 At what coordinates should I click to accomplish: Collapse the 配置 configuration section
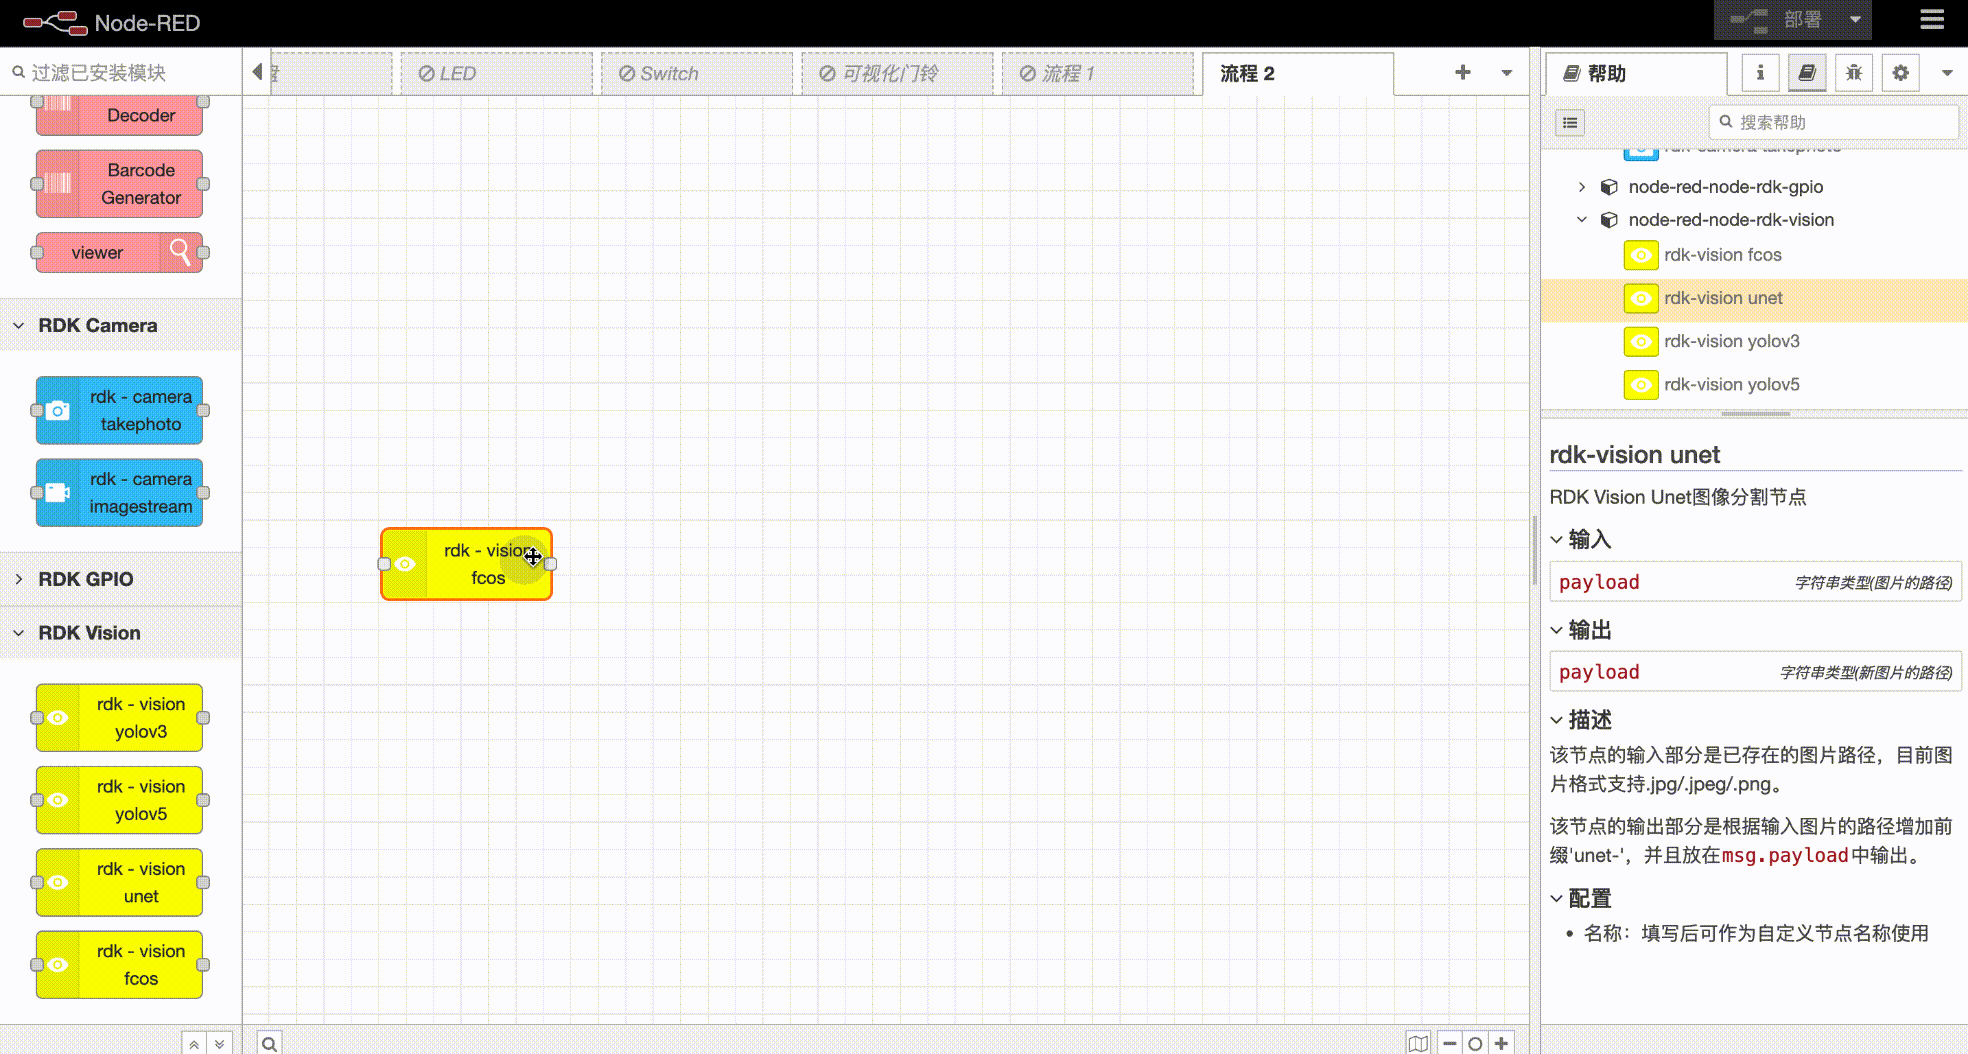click(1581, 898)
